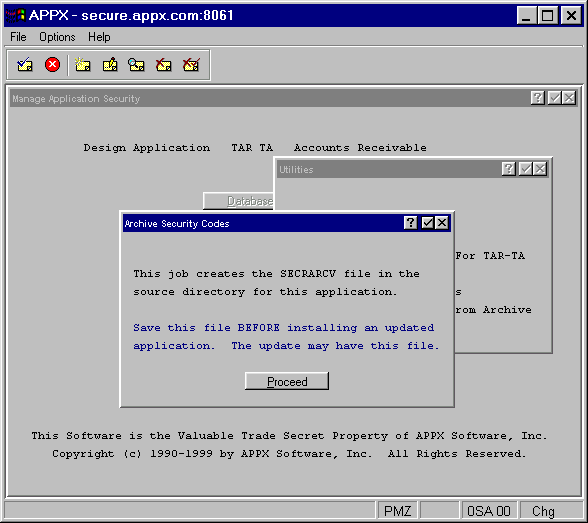The width and height of the screenshot is (588, 523).
Task: Open the Options menu
Action: 57,37
